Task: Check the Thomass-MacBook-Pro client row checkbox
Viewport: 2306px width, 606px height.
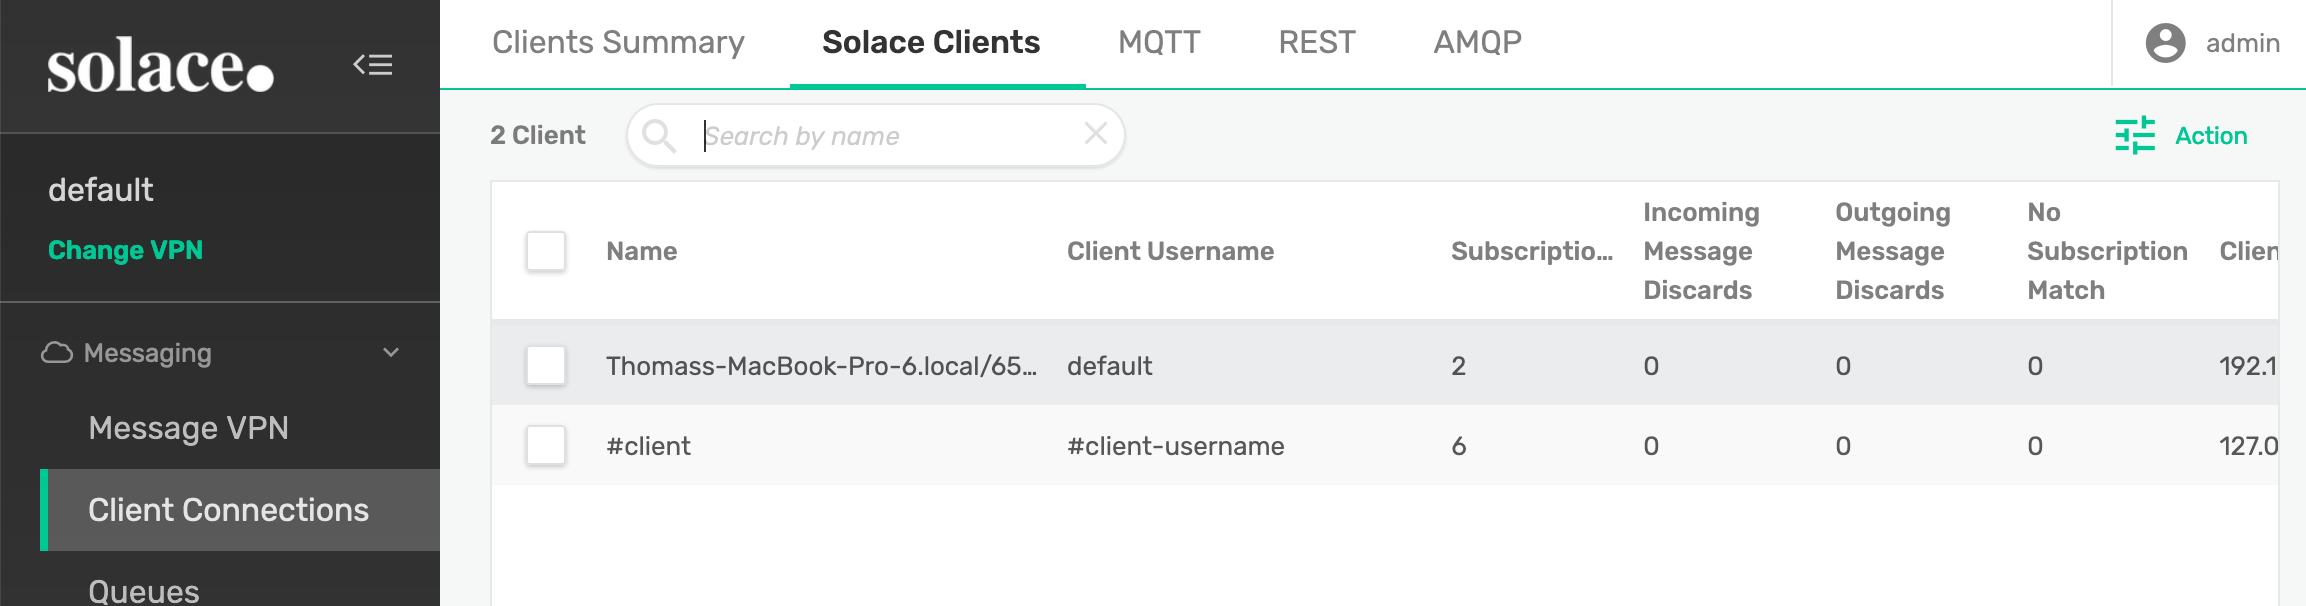Action: point(546,366)
